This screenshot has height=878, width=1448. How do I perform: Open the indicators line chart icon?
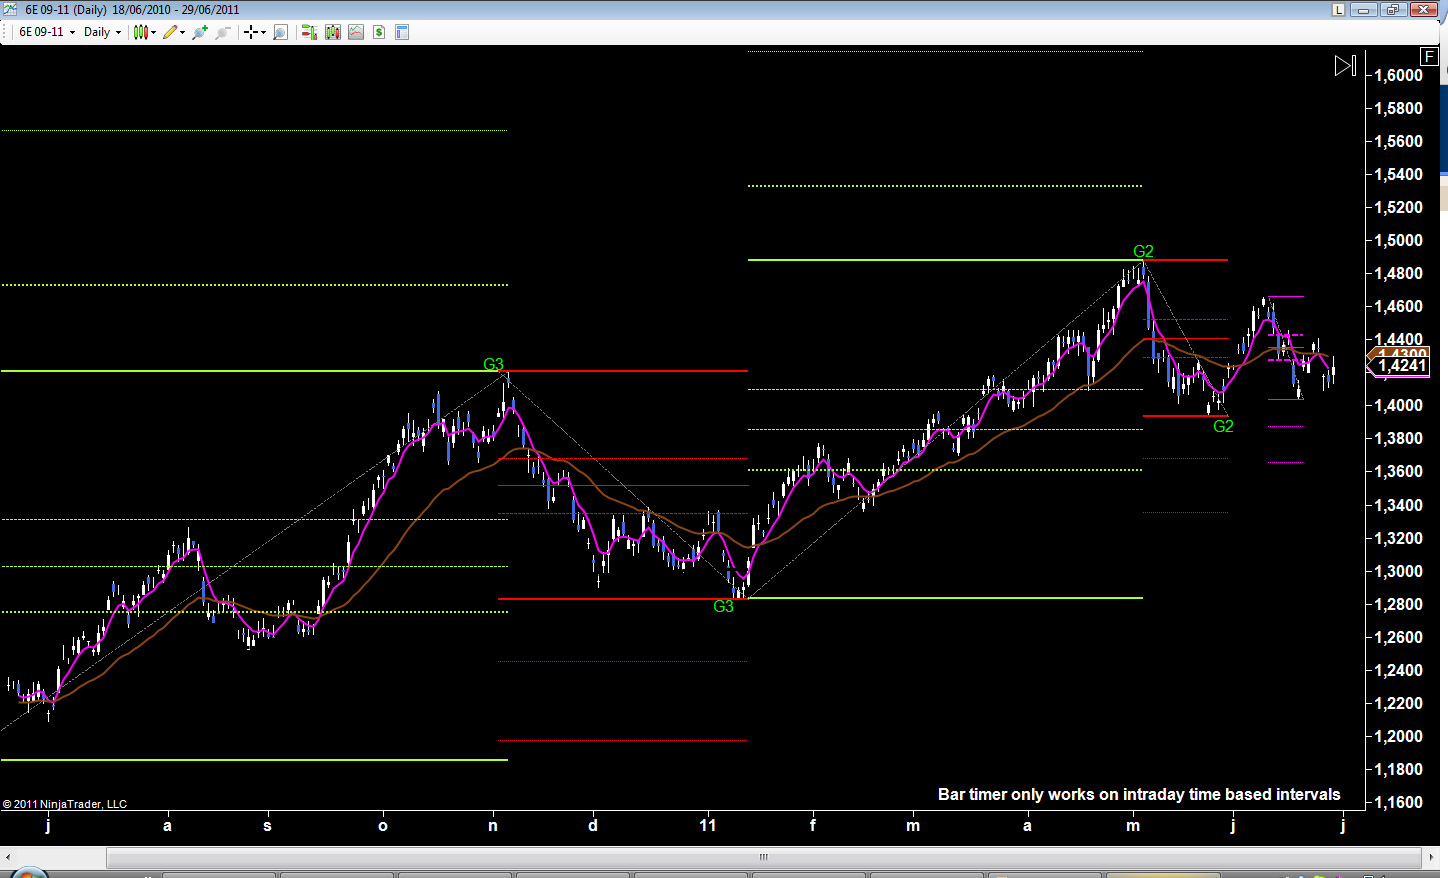tap(356, 32)
